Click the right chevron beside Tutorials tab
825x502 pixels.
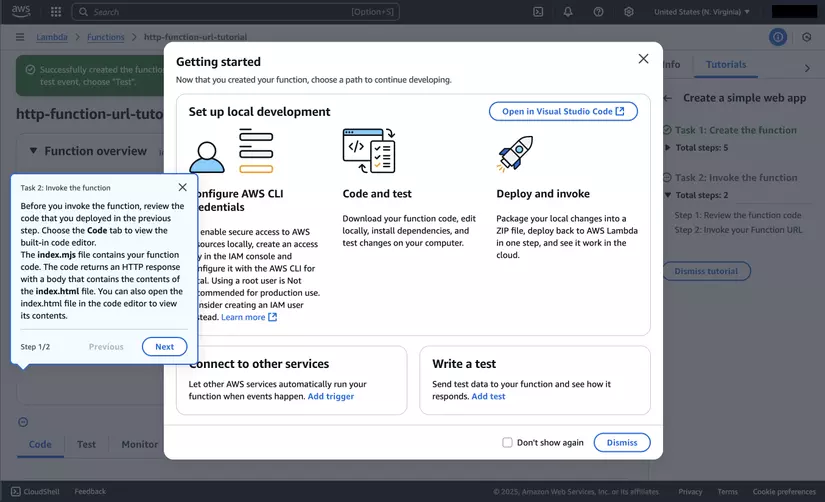(x=807, y=68)
